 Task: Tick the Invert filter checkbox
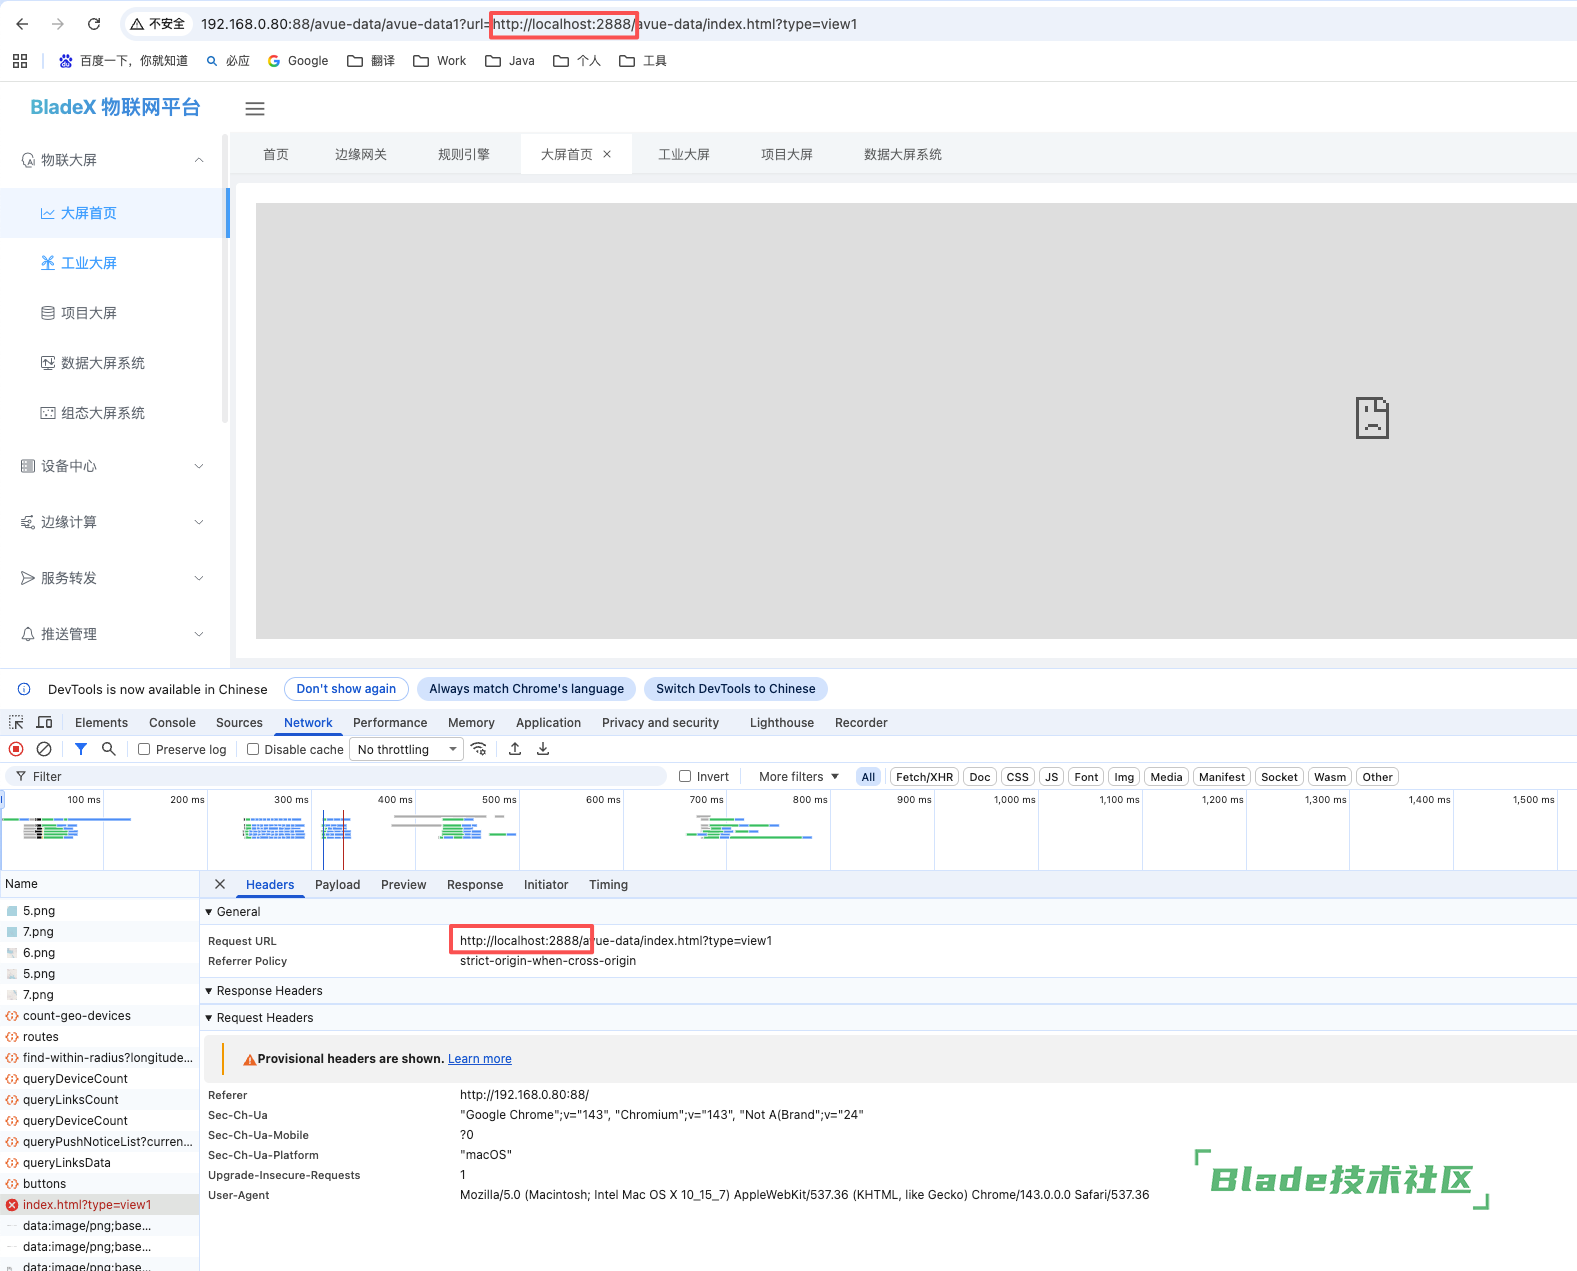tap(685, 776)
